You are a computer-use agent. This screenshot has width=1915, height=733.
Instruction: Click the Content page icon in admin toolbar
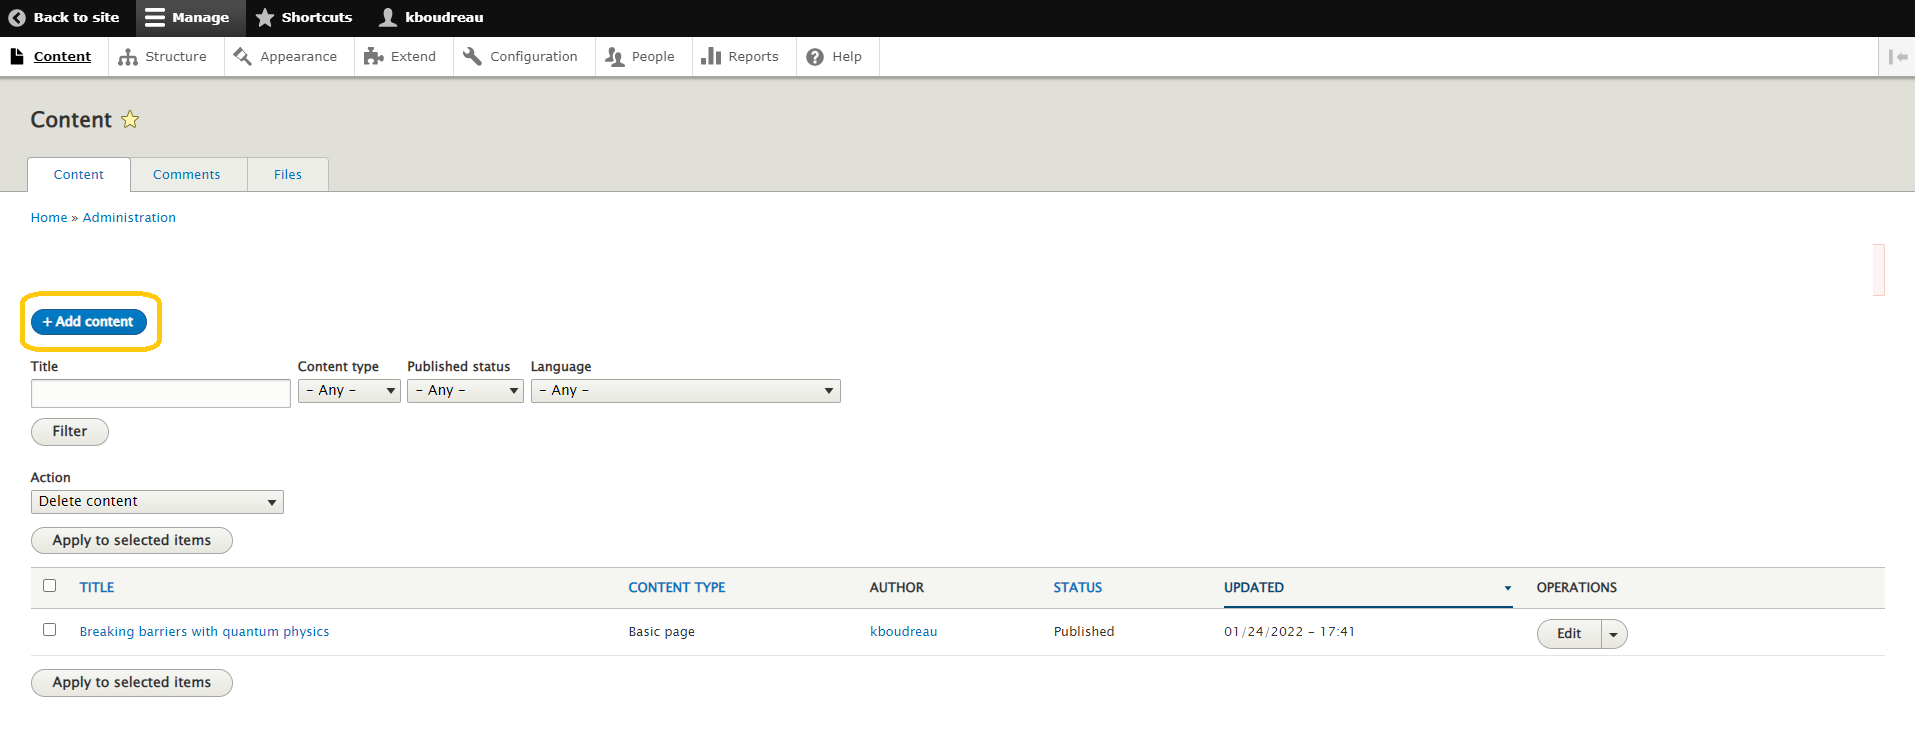coord(17,57)
